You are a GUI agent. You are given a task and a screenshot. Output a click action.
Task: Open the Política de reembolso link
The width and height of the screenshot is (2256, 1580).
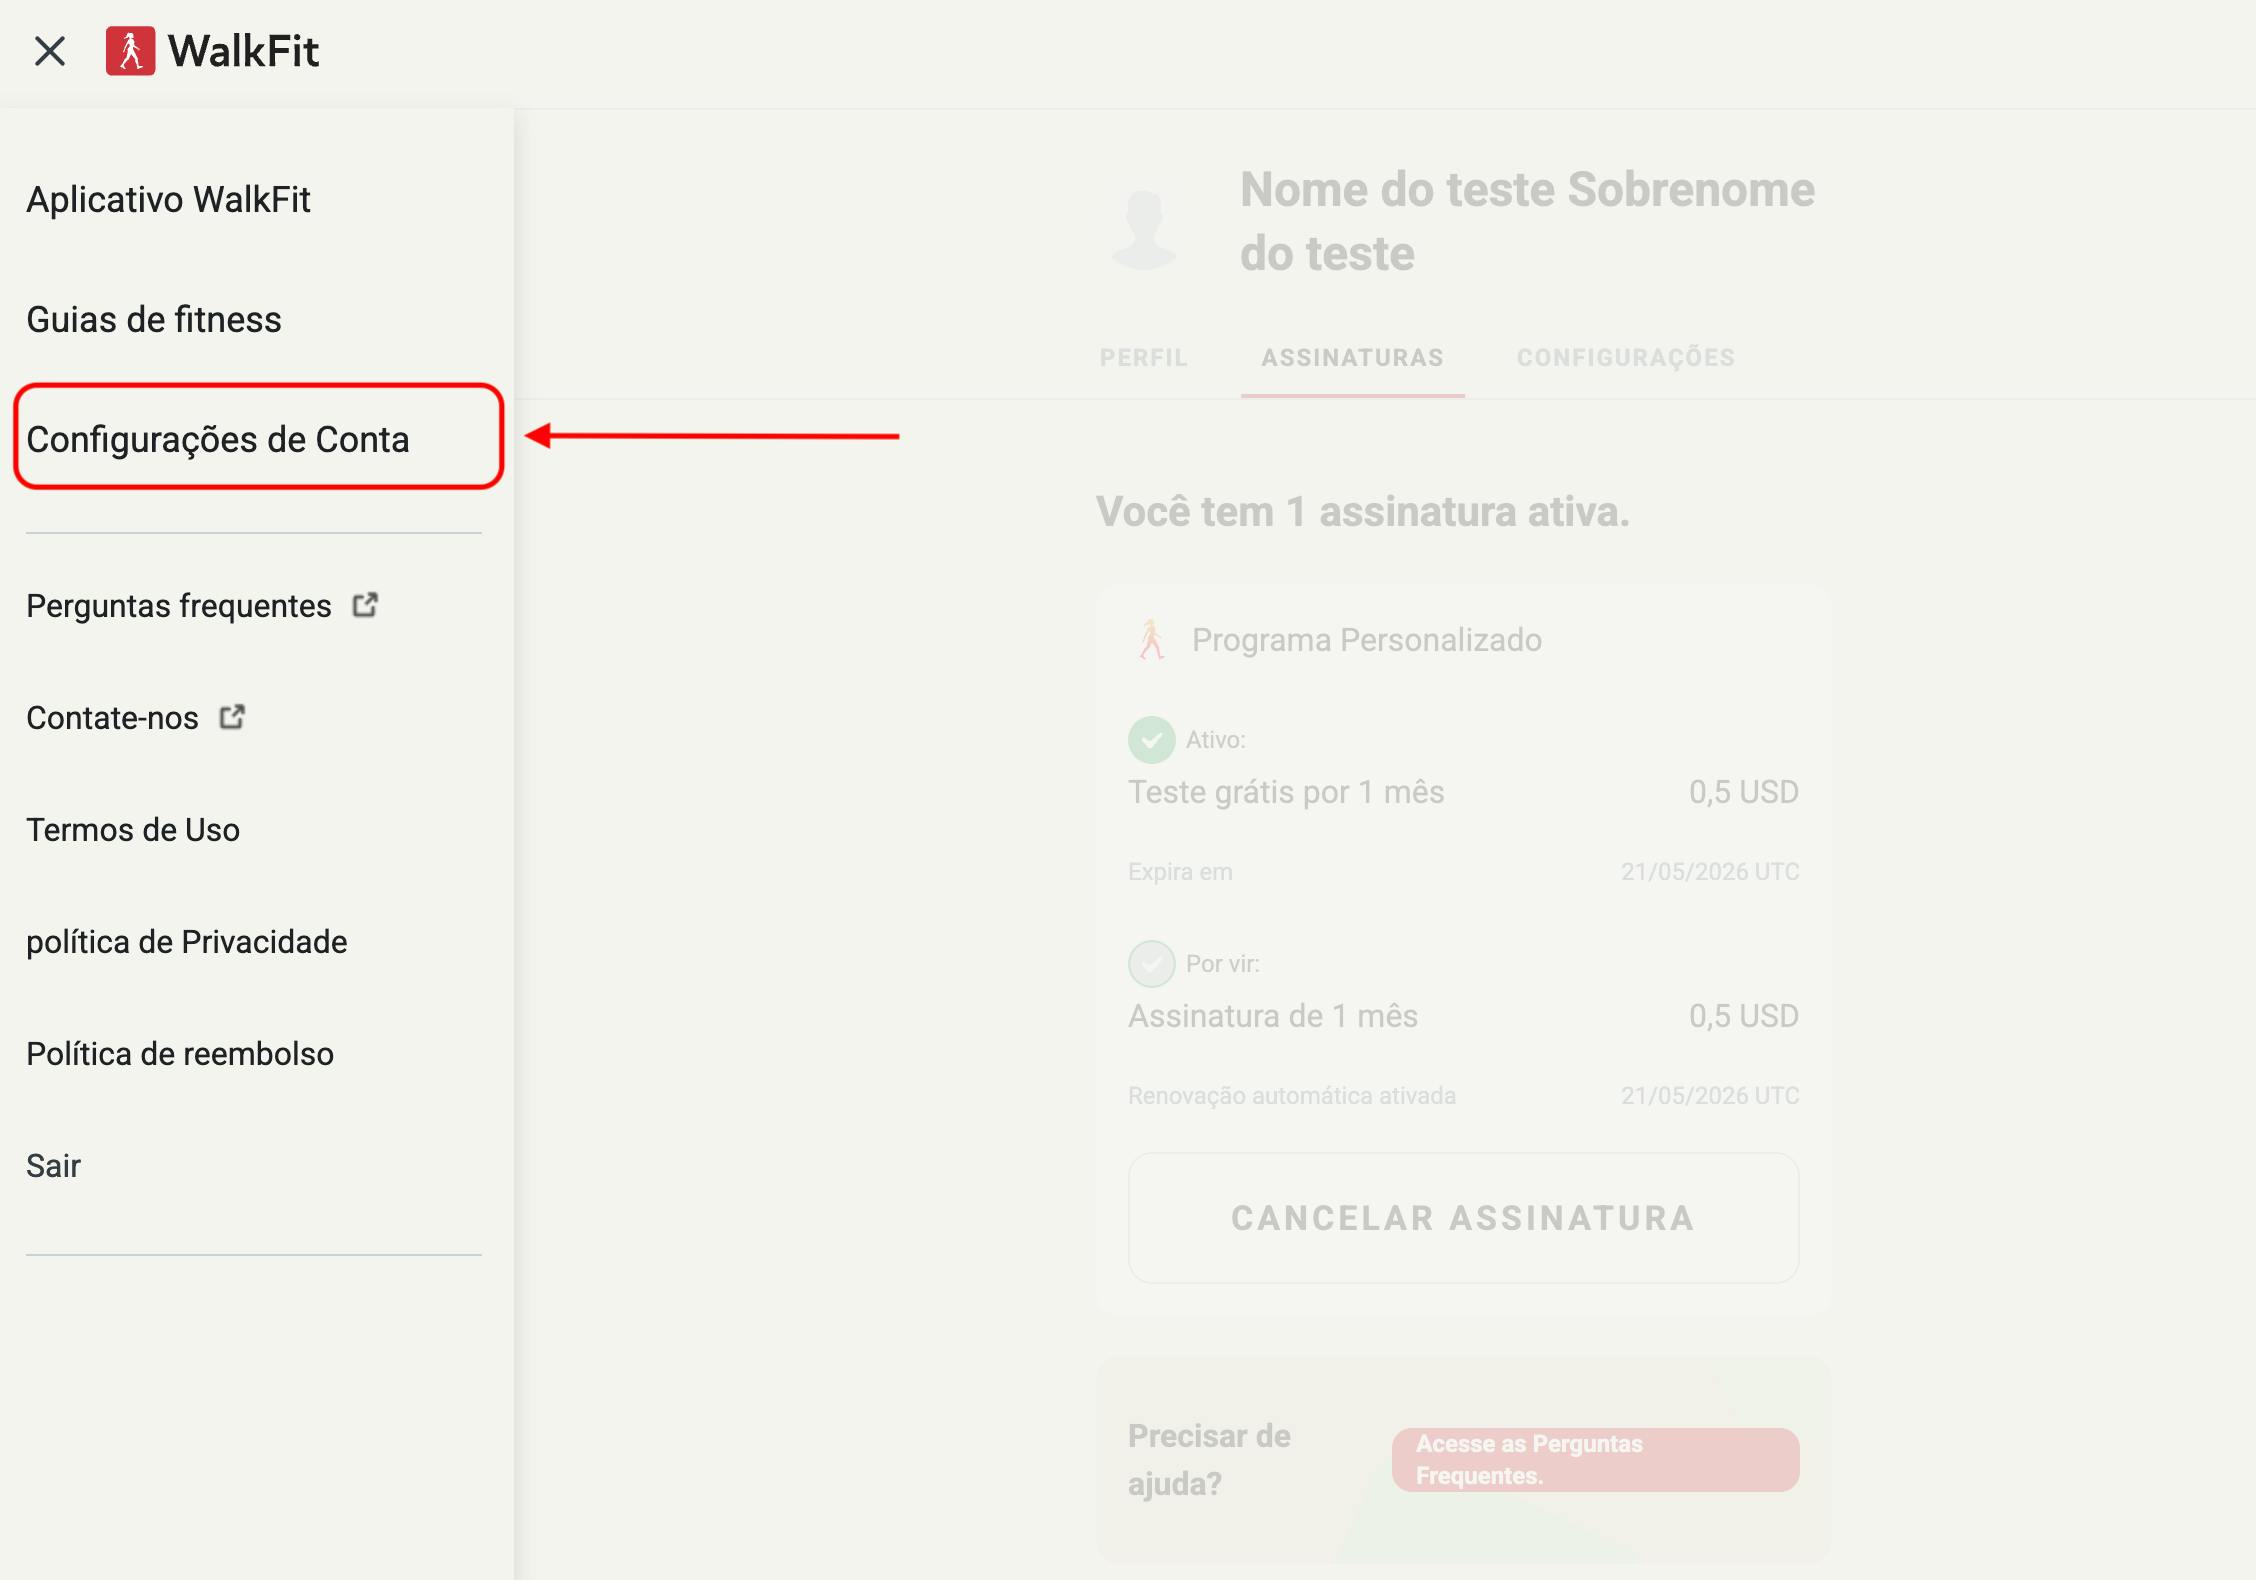pyautogui.click(x=180, y=1054)
